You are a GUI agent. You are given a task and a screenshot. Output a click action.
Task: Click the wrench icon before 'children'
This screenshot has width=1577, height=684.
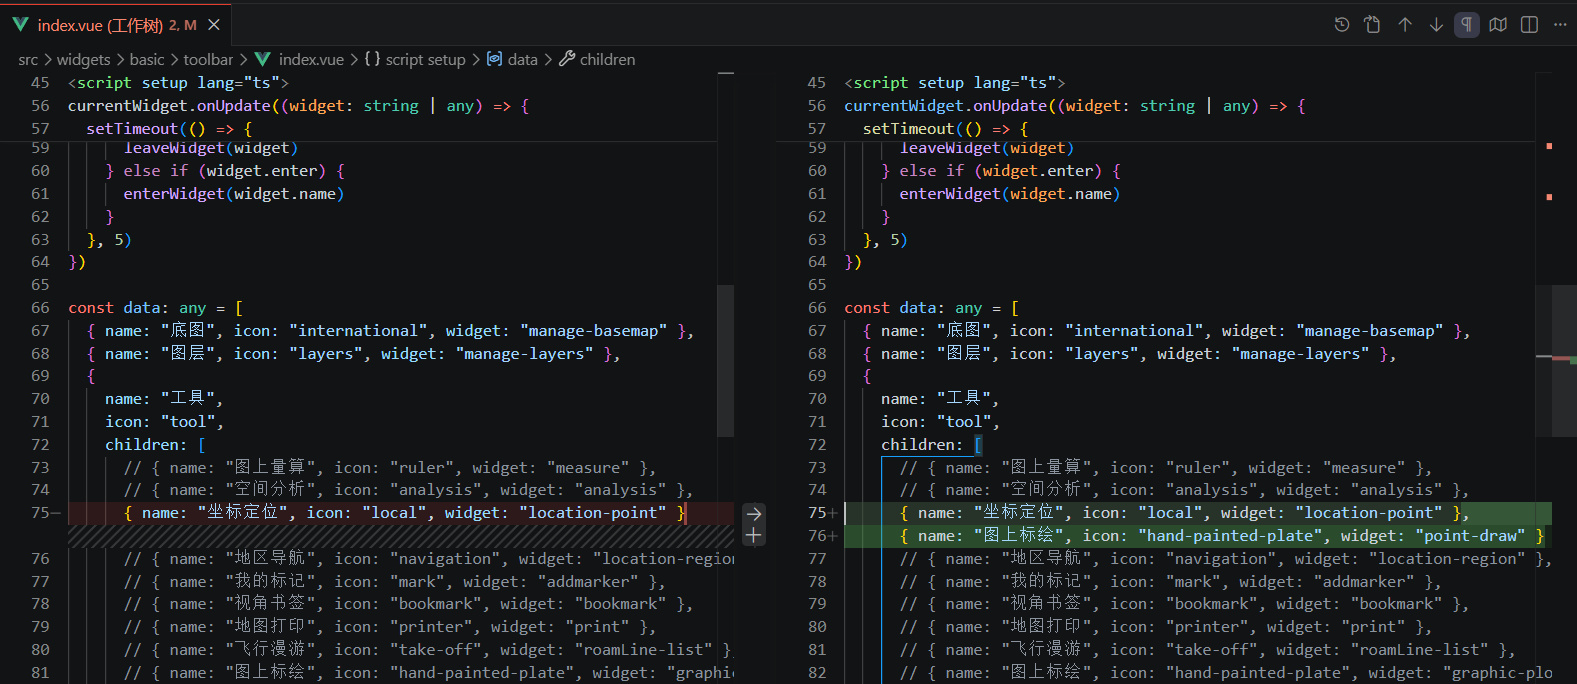pos(567,60)
